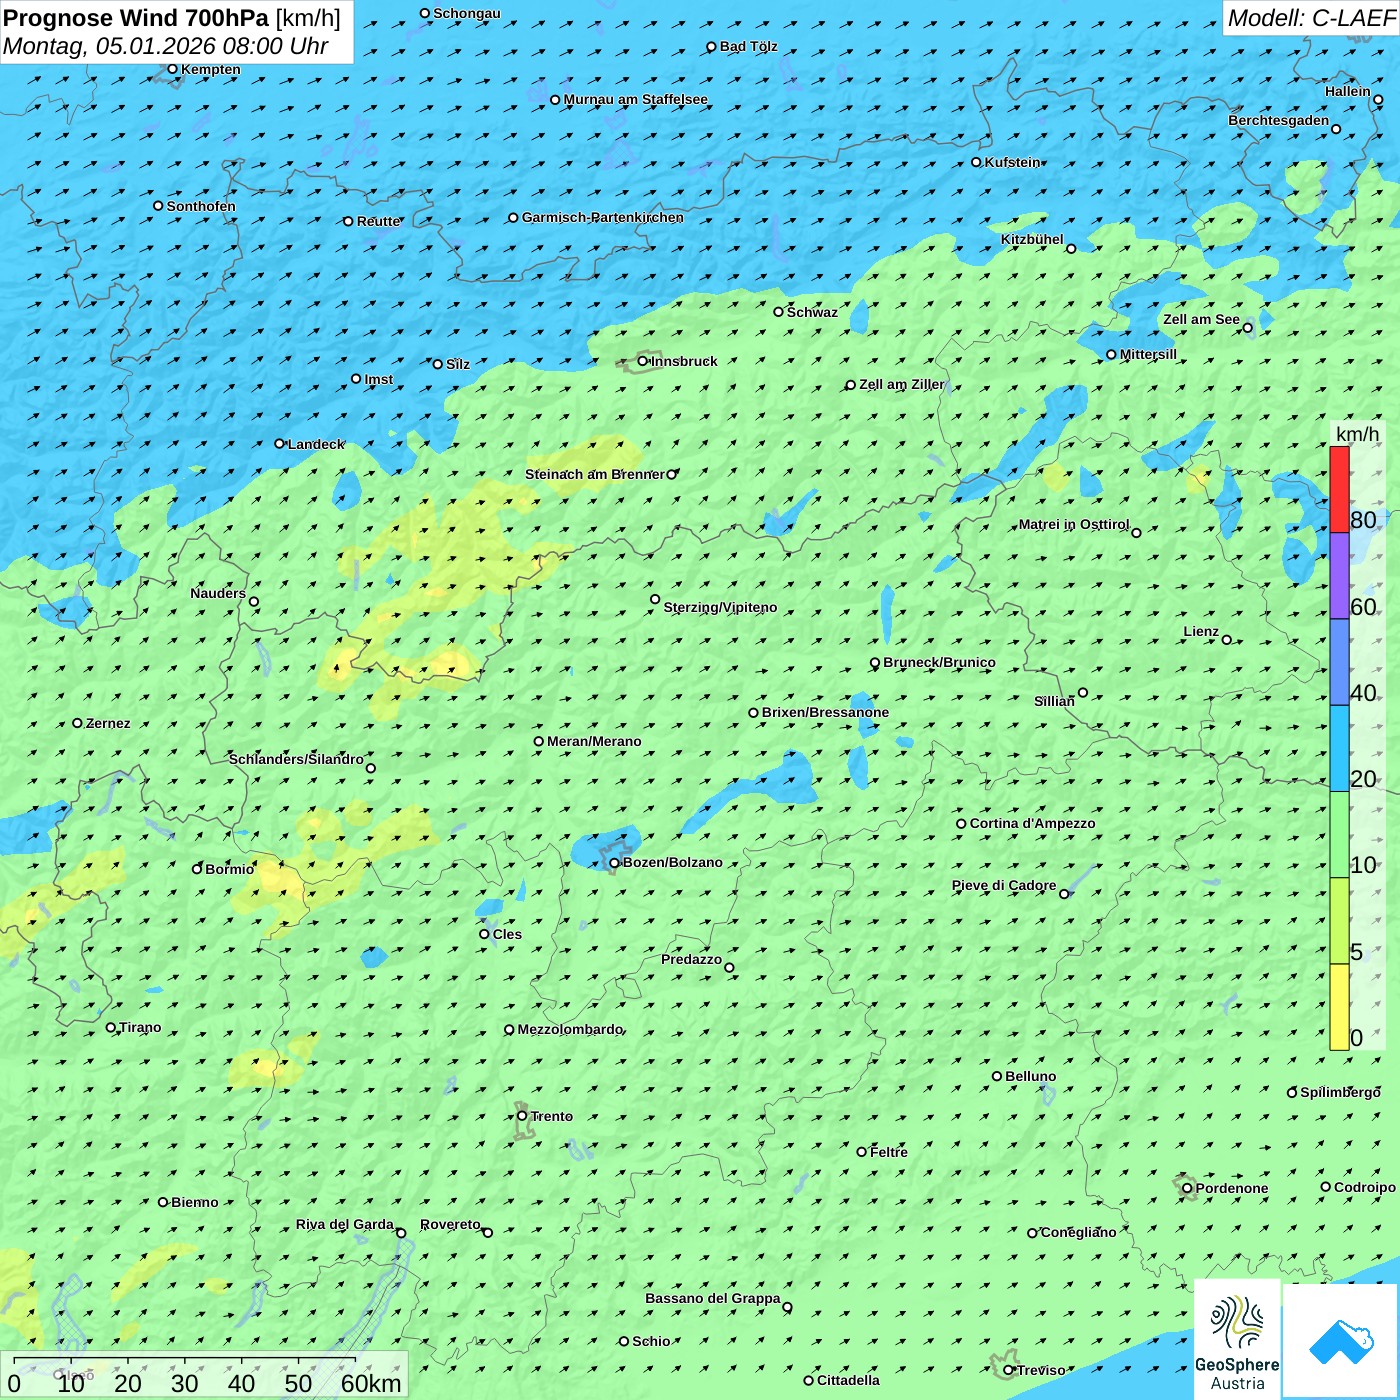Screen dimensions: 1400x1400
Task: Select the Innsbruck city marker
Action: (643, 361)
